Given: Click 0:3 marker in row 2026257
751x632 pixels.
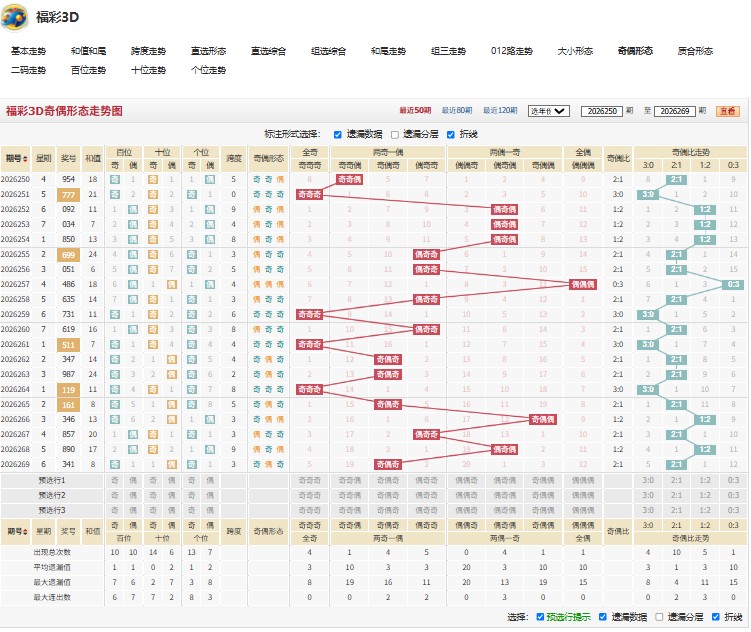Looking at the screenshot, I should point(733,284).
